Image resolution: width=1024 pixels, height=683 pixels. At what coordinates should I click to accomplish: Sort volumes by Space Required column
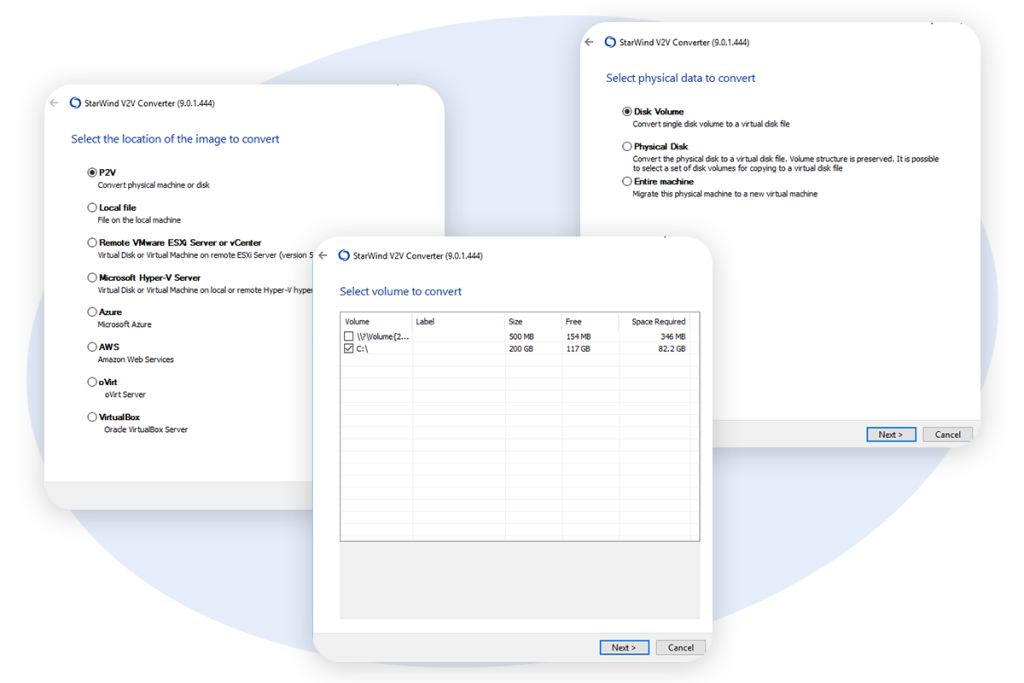pyautogui.click(x=657, y=322)
